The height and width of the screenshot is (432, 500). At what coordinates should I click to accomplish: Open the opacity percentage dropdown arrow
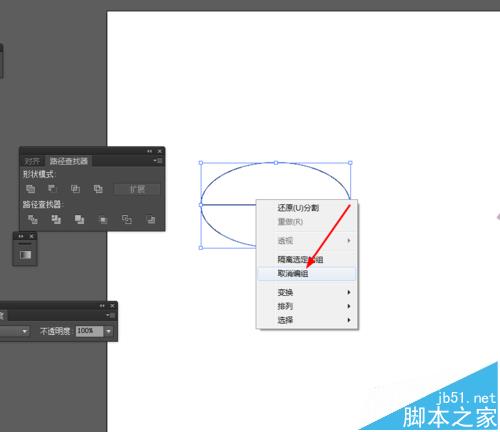coord(109,331)
